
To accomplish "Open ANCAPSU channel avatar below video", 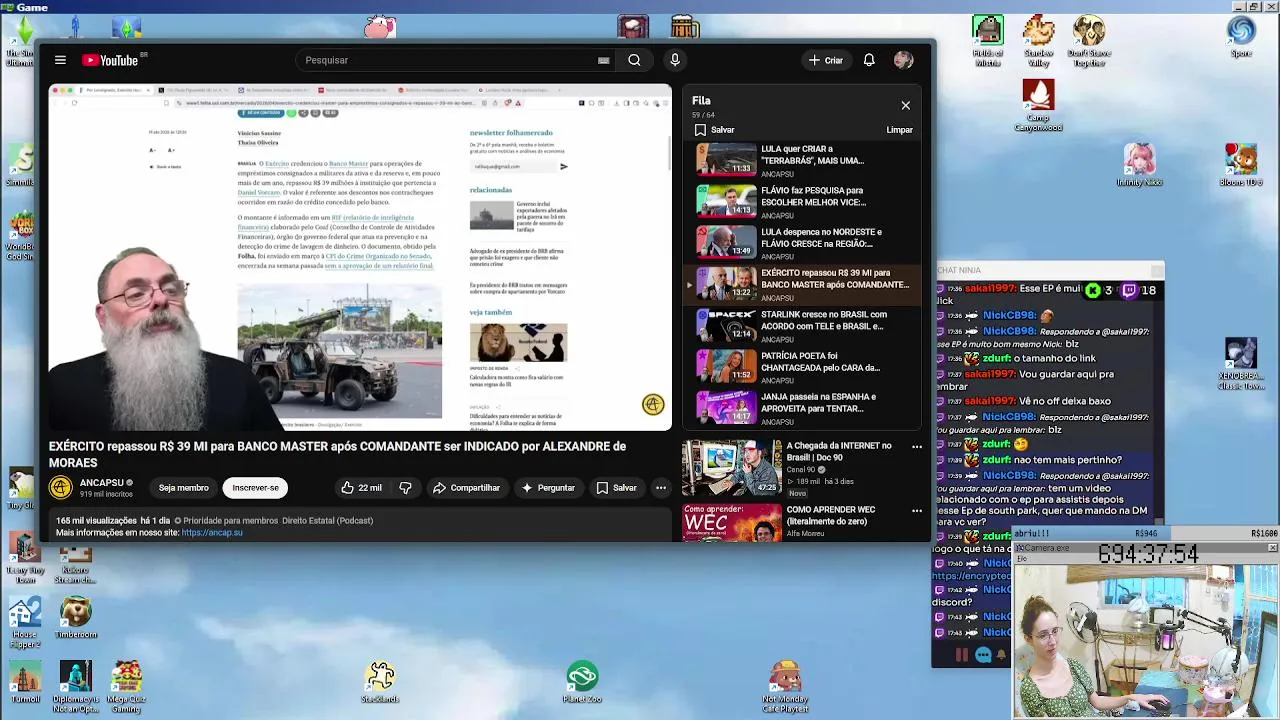I will click(x=61, y=488).
